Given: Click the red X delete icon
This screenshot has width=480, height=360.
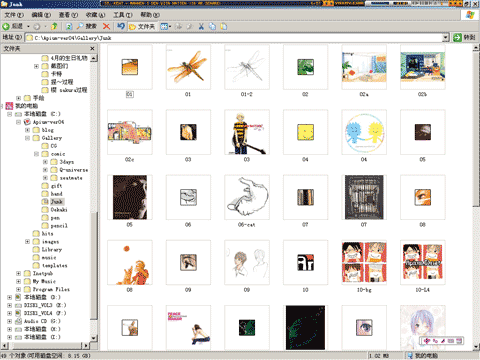Looking at the screenshot, I should (x=106, y=26).
